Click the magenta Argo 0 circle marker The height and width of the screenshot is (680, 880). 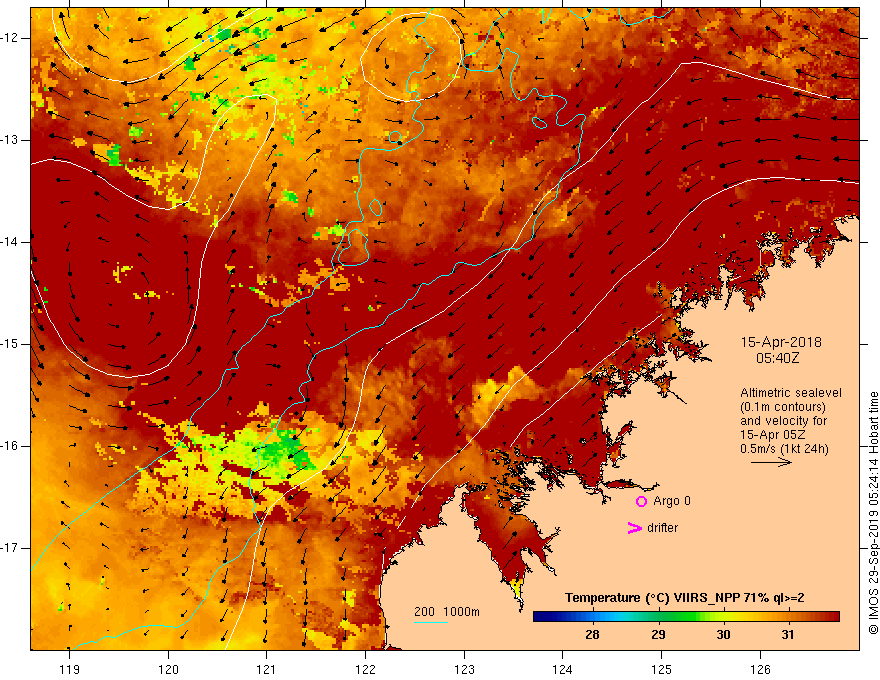click(641, 501)
